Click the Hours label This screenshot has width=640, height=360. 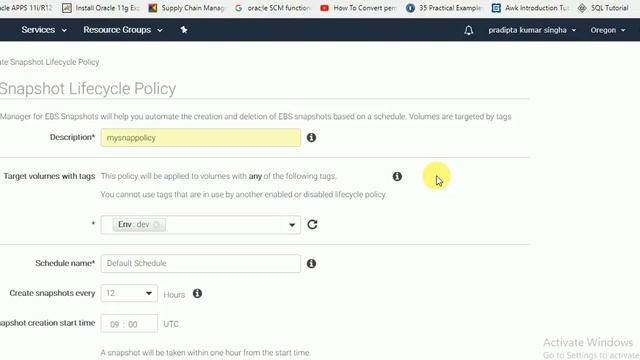pyautogui.click(x=174, y=294)
